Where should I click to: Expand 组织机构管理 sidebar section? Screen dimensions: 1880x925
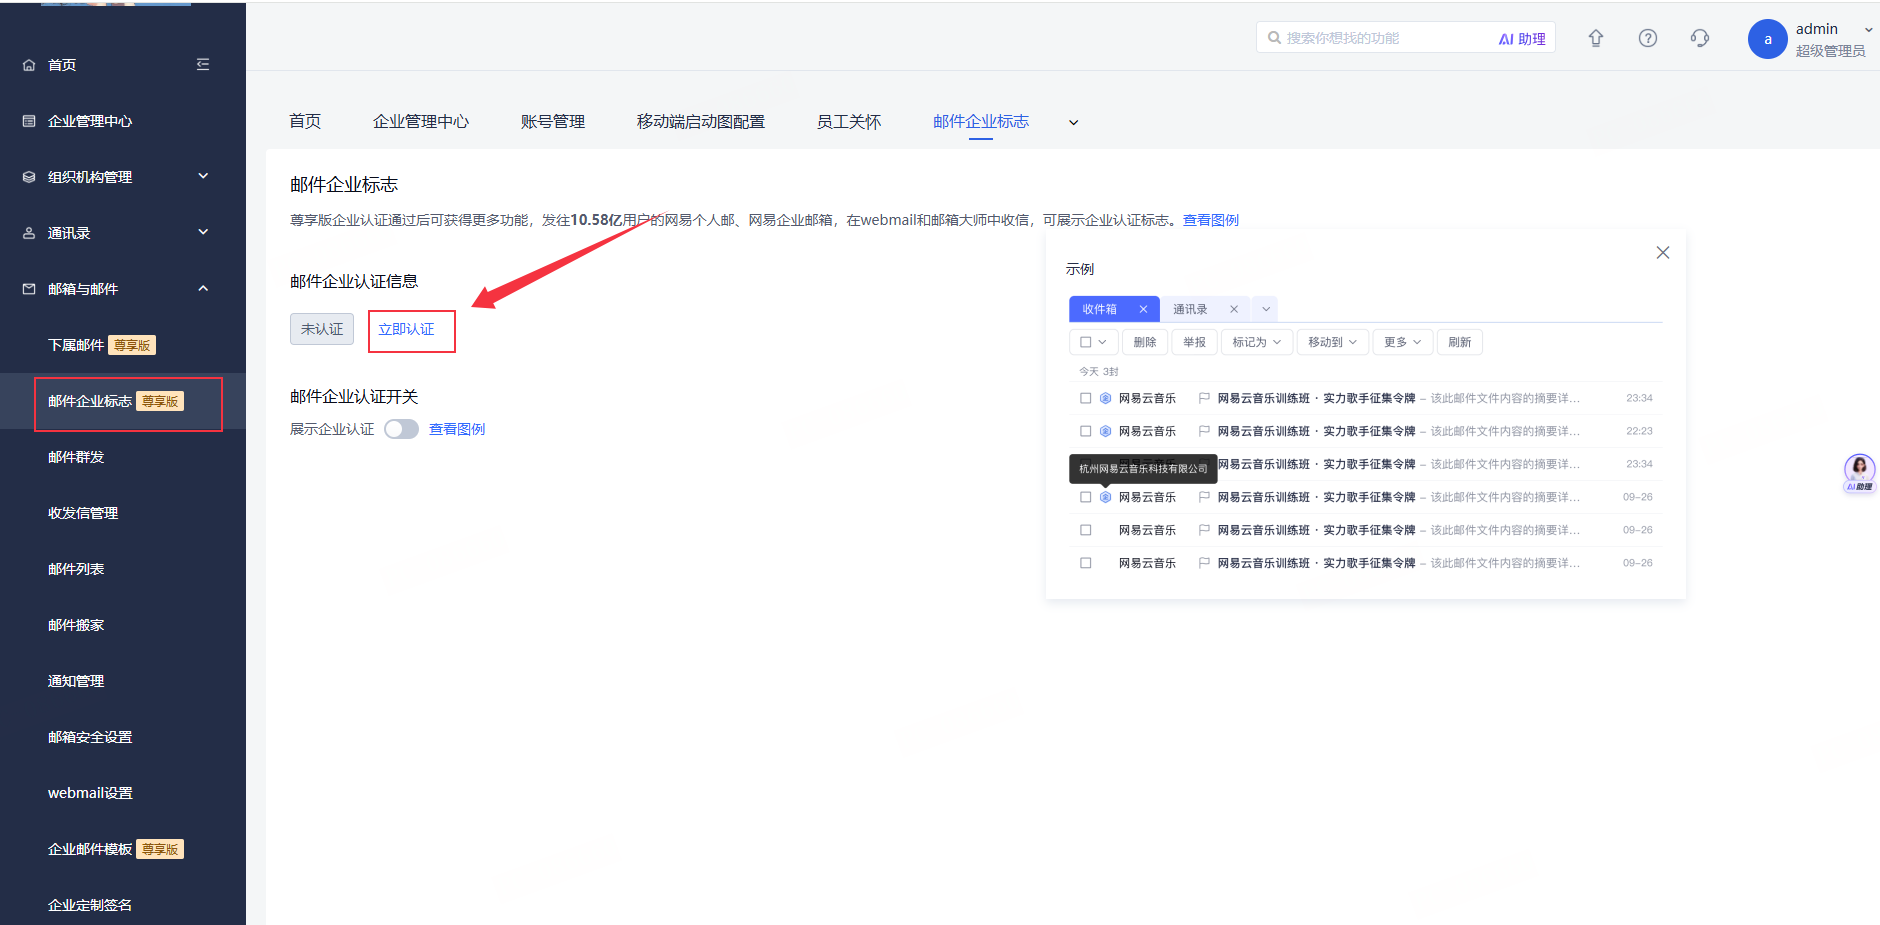click(x=203, y=176)
